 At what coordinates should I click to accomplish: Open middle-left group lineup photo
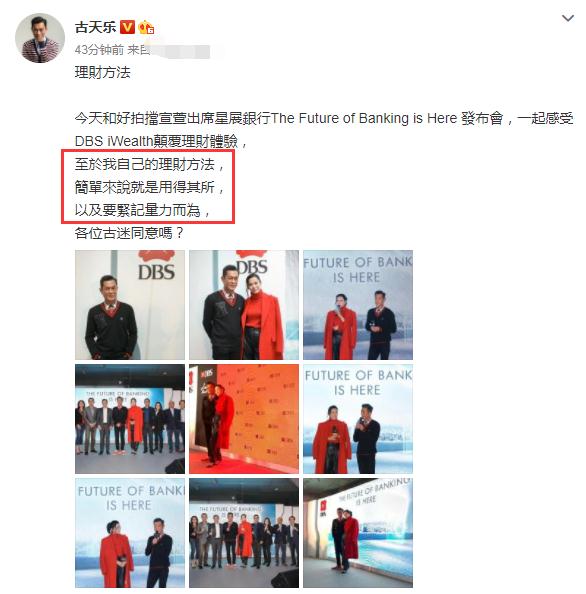[130, 419]
